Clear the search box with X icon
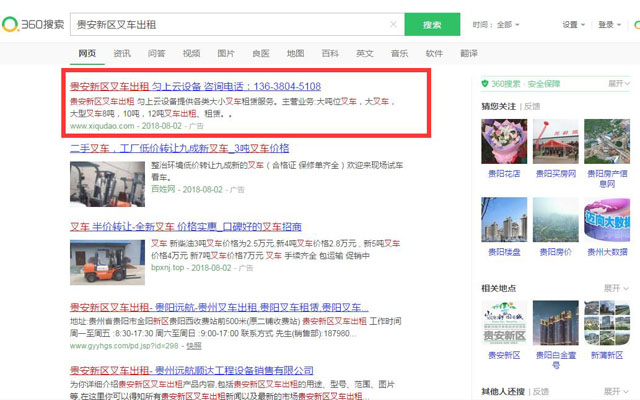640x400 pixels. pos(393,24)
